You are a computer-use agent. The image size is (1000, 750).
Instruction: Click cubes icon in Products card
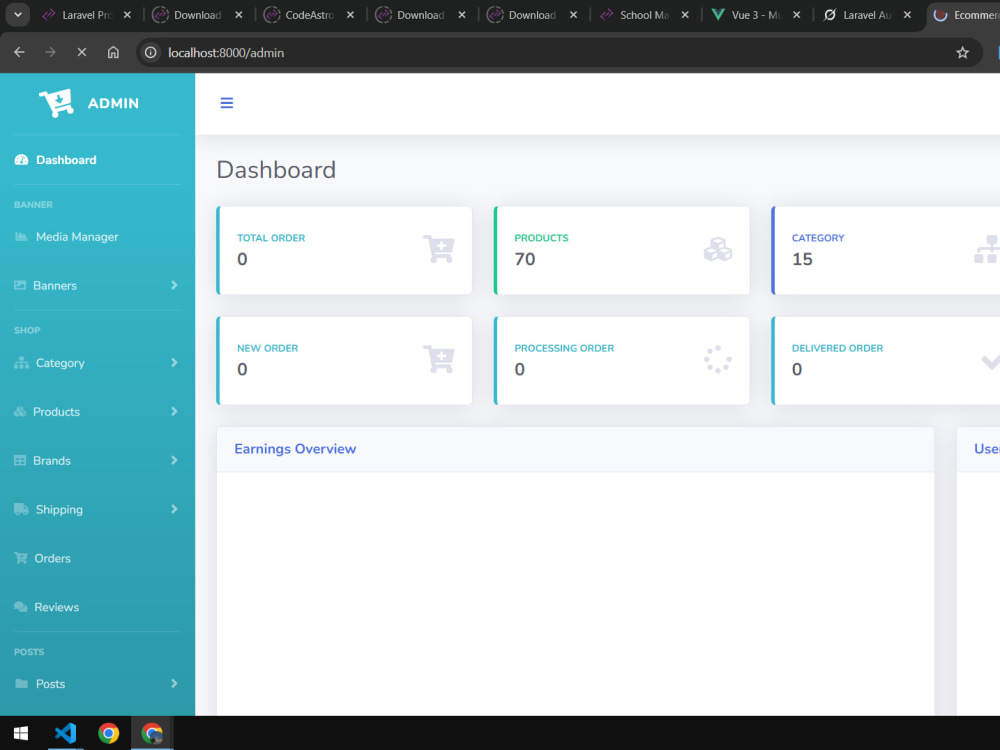tap(717, 249)
